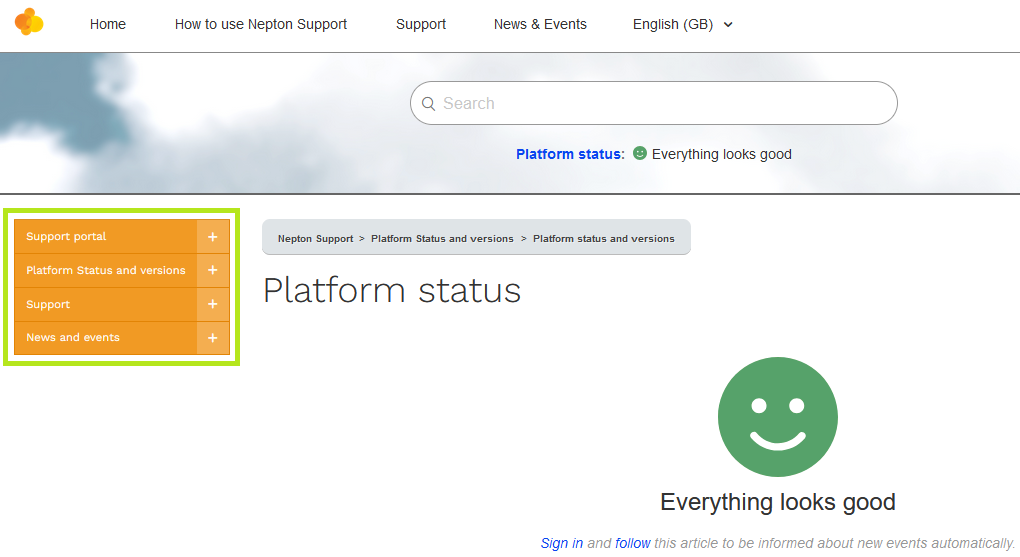Click the Platform status link in banner

(x=569, y=154)
